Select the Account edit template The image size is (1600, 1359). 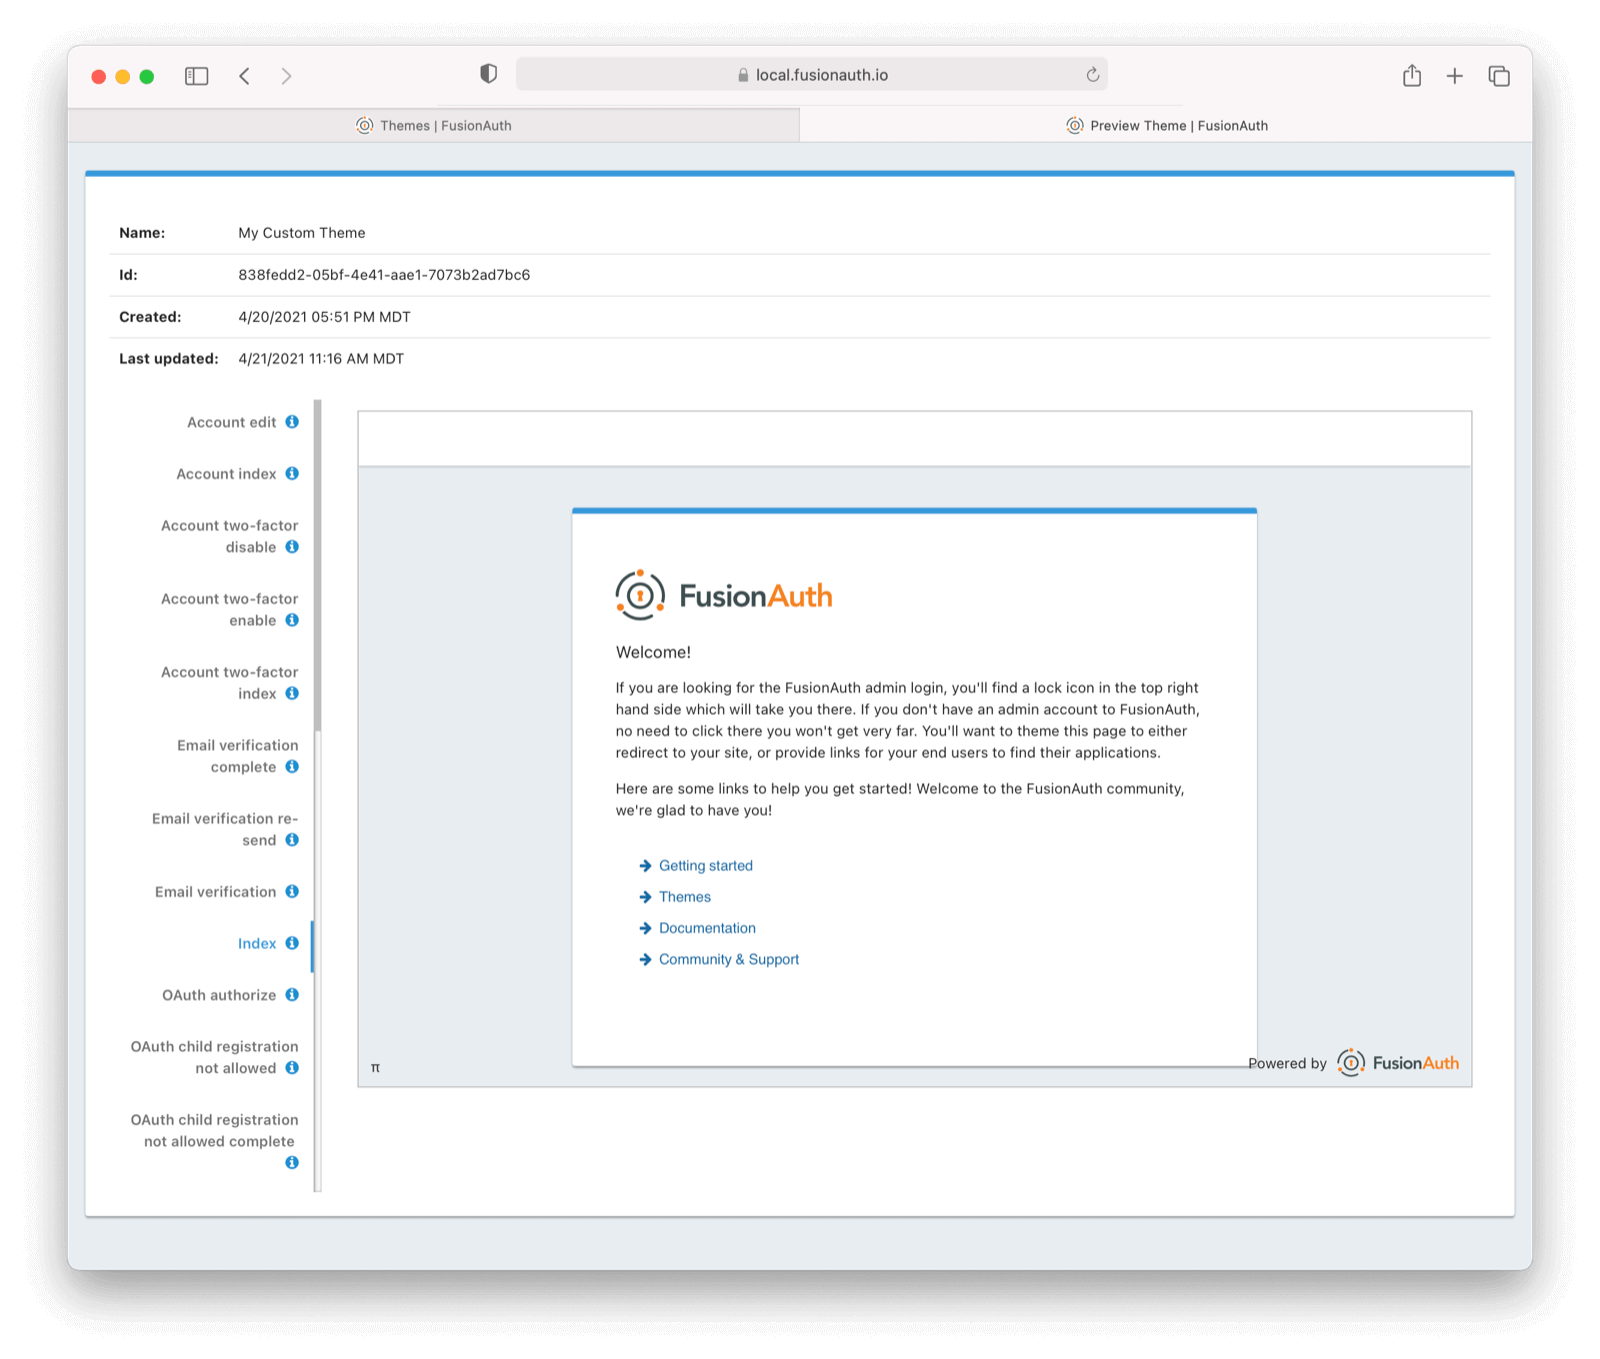click(231, 422)
